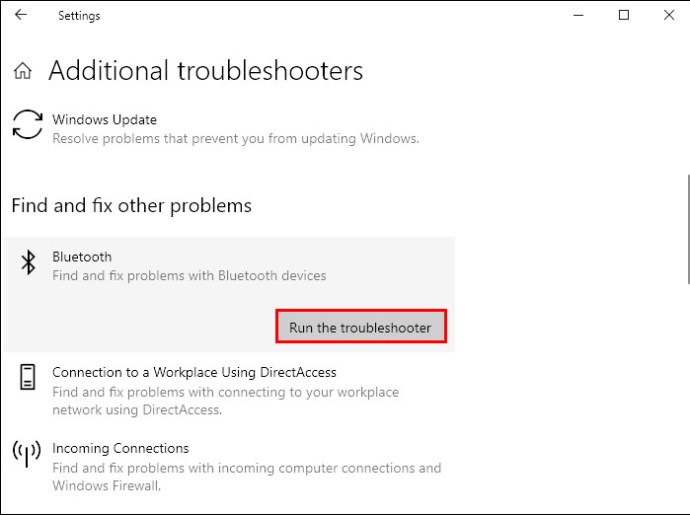Click the Incoming Connections antenna icon
The image size is (690, 515).
coord(27,453)
